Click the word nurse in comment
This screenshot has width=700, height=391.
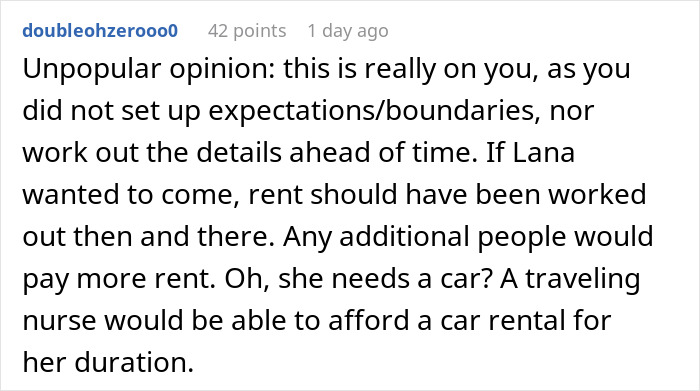59,321
